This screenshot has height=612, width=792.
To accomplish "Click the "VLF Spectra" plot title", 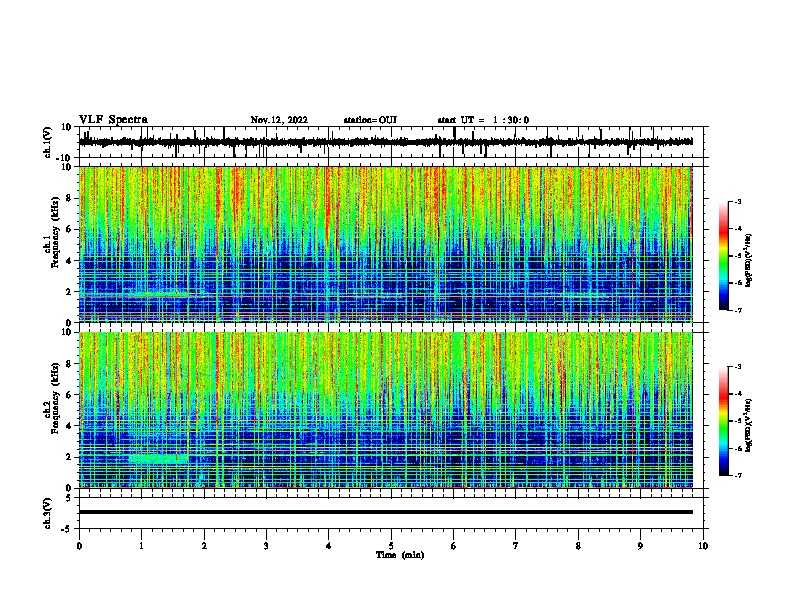I will pos(113,120).
